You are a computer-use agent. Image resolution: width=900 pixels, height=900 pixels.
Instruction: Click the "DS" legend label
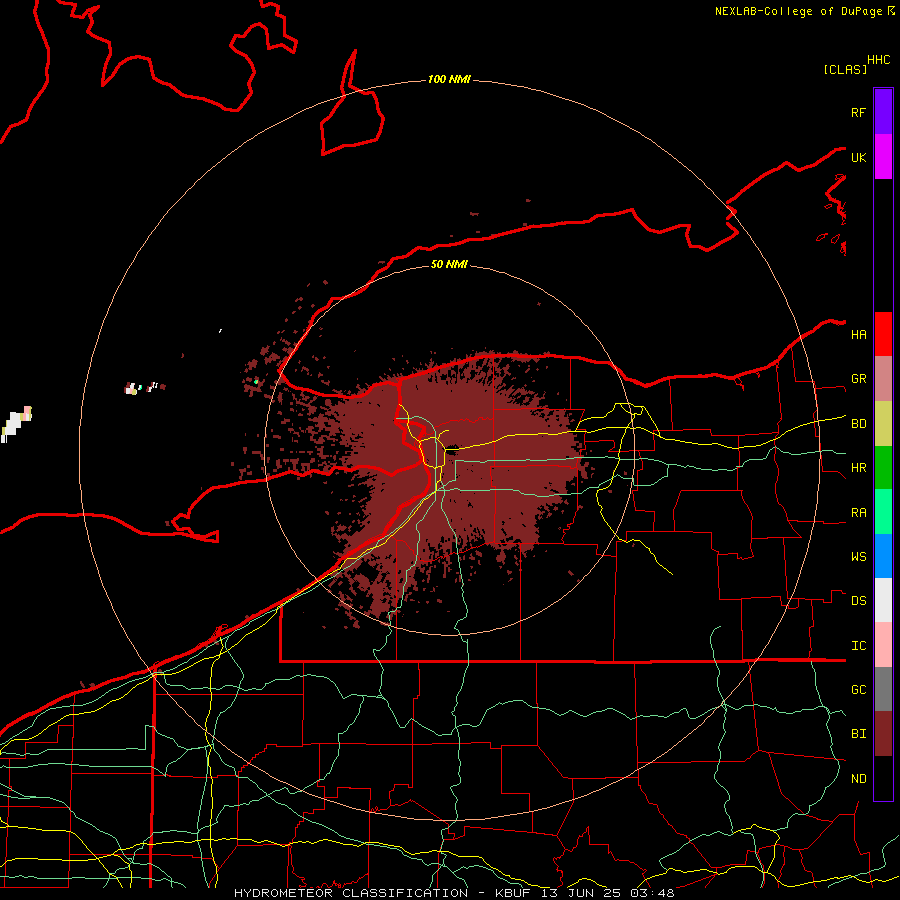858,601
